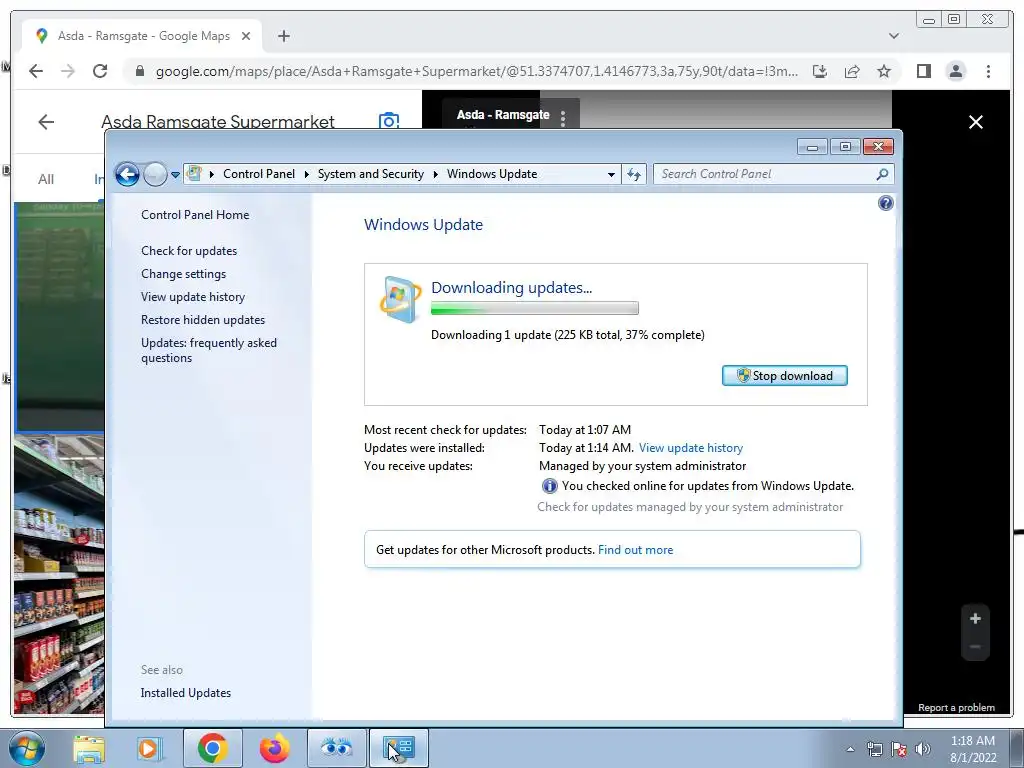This screenshot has width=1024, height=768.
Task: Switch to Chrome from taskbar
Action: point(213,748)
